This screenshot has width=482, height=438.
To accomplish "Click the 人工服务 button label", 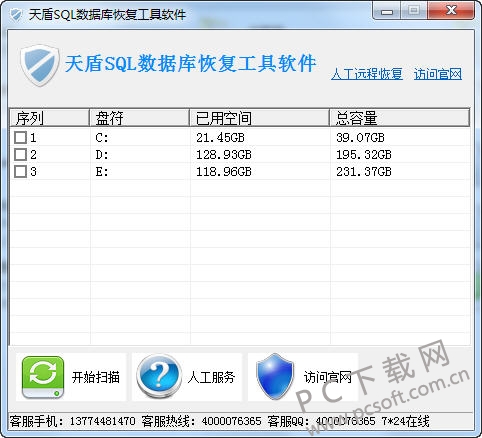I will pos(211,377).
